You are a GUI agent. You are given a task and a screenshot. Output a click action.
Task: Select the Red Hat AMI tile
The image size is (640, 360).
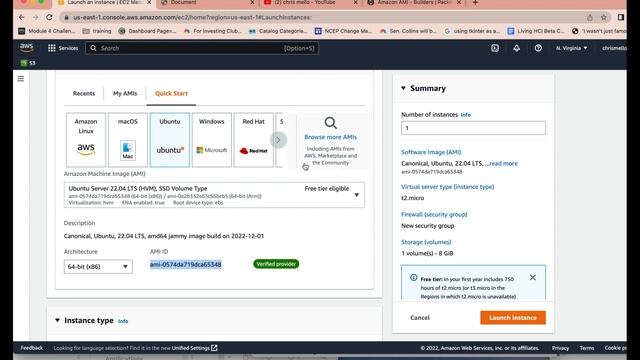[x=253, y=140]
